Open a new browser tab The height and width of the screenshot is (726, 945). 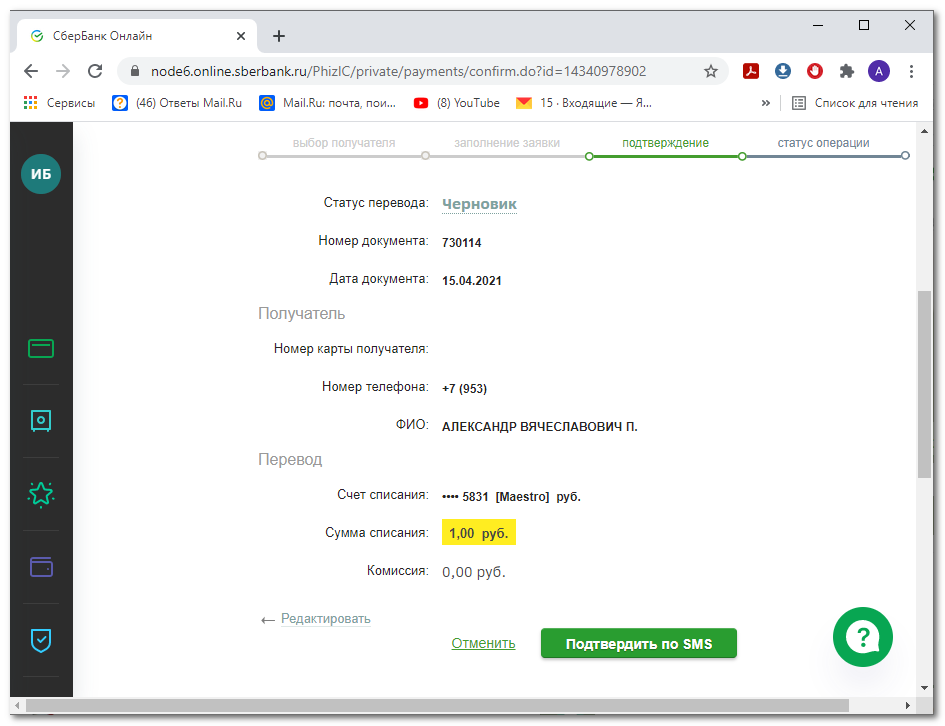click(x=279, y=36)
